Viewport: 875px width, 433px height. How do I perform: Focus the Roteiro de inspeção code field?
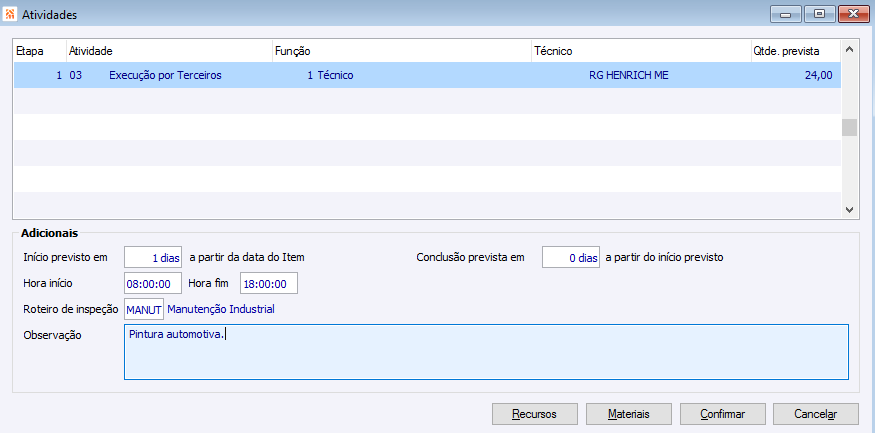point(144,309)
